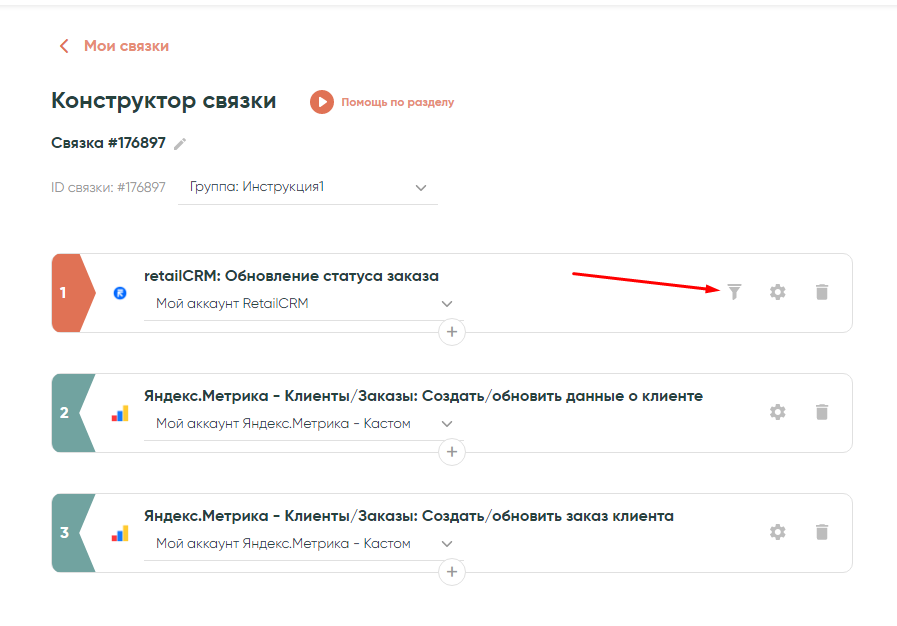Open Мой аккаунт RetailCRM account dropdown

click(446, 304)
